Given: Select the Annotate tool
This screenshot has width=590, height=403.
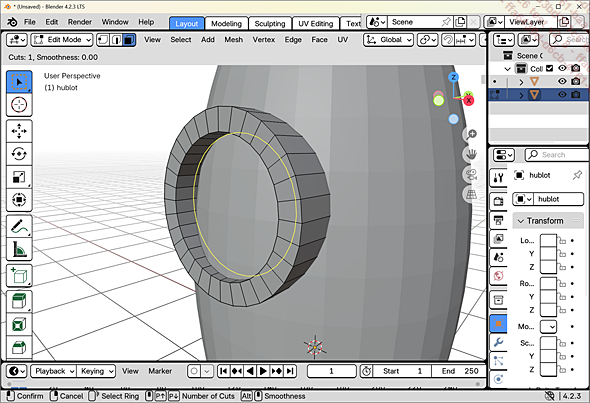Looking at the screenshot, I should coord(19,226).
